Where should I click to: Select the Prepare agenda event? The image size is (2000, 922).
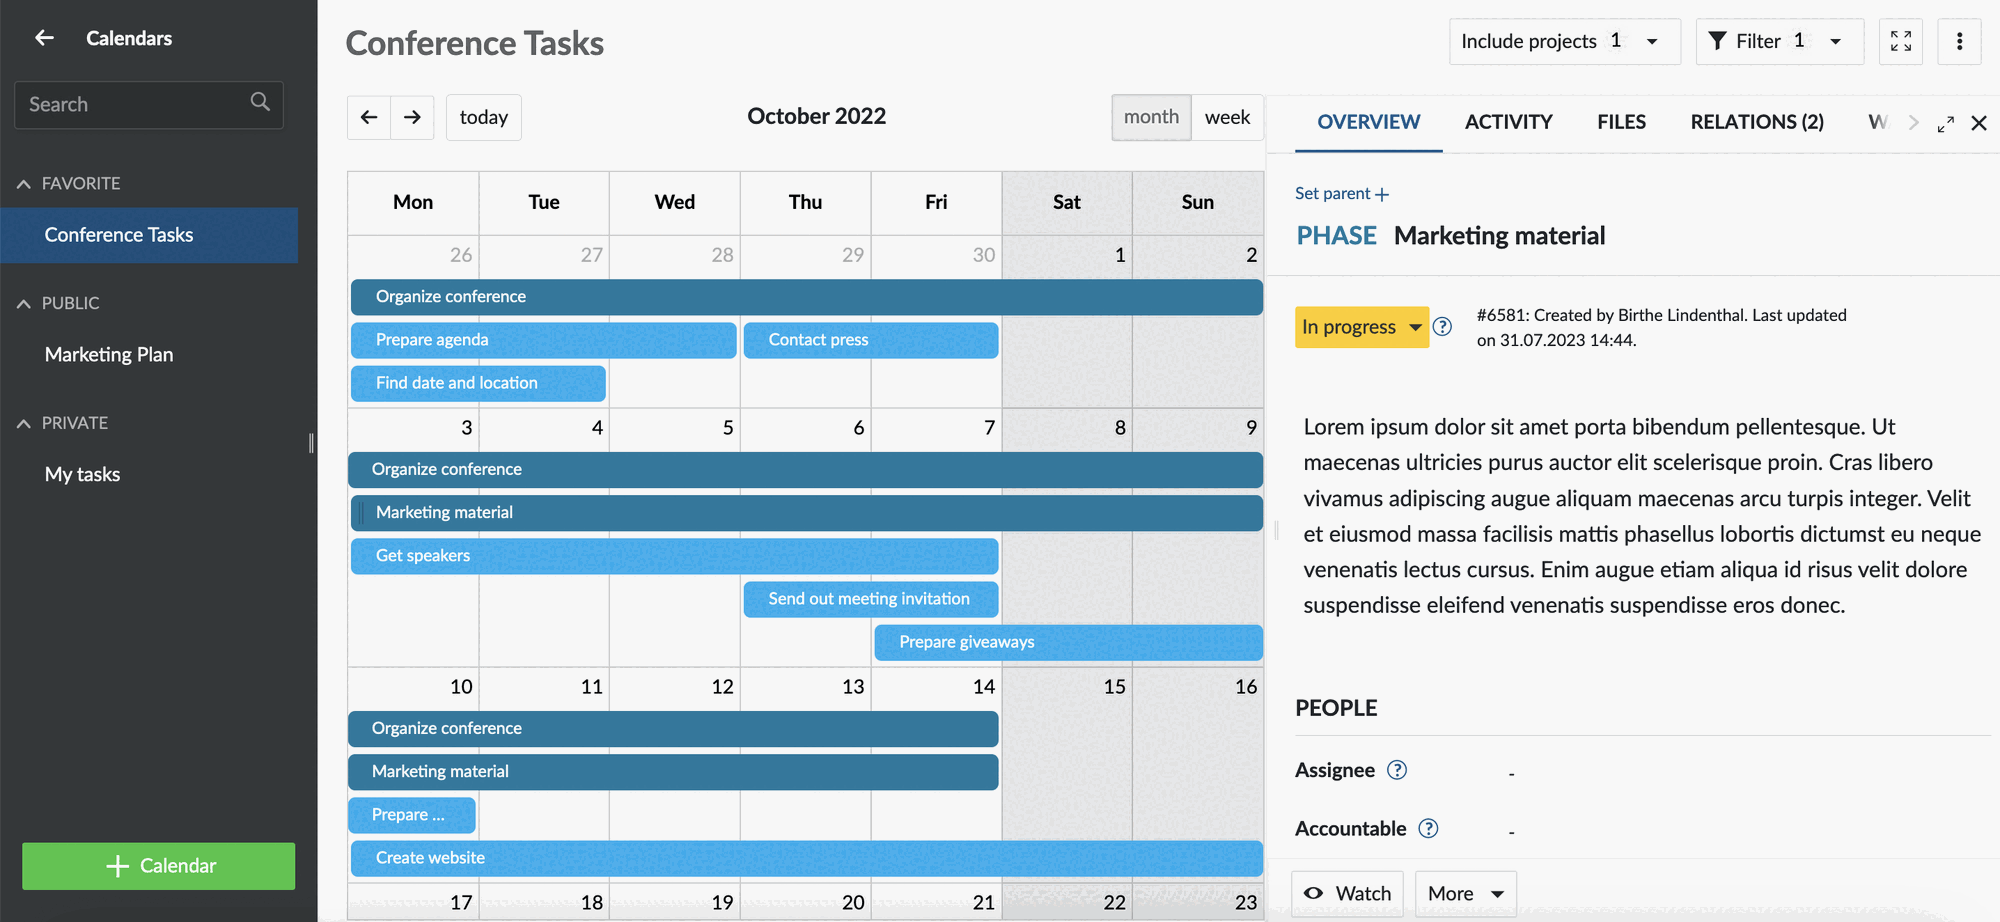(x=543, y=340)
